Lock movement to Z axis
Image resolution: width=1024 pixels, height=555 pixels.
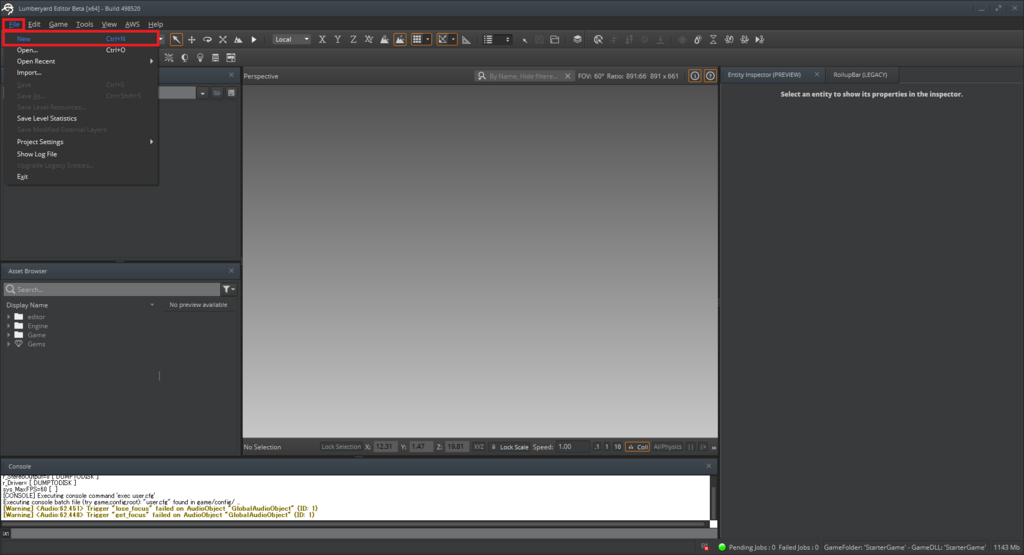coord(353,40)
